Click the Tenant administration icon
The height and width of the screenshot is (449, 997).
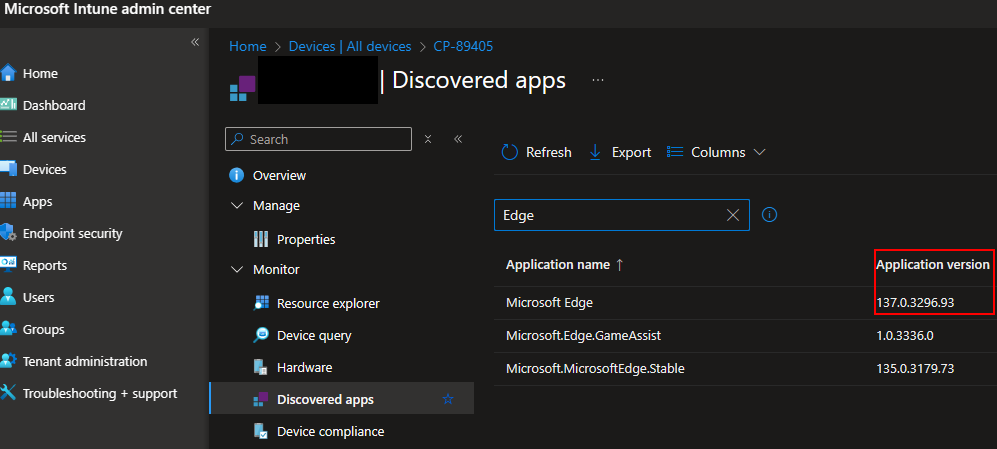pyautogui.click(x=8, y=361)
